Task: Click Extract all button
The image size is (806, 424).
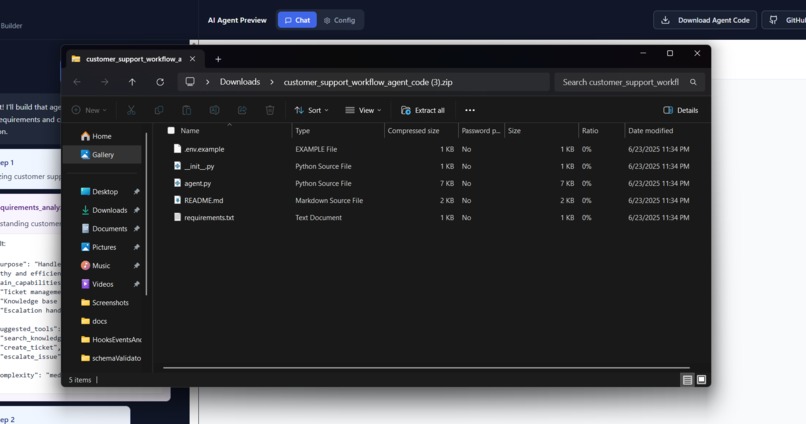Action: point(423,110)
